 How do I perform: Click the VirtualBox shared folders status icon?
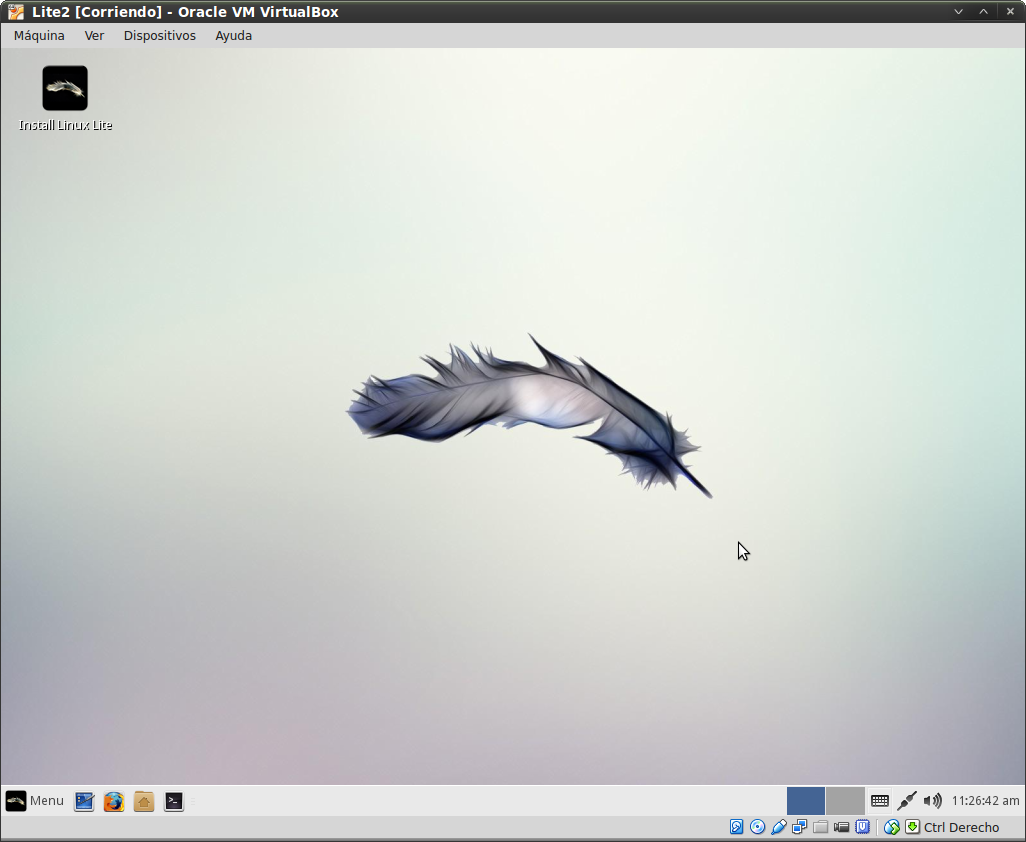[821, 827]
